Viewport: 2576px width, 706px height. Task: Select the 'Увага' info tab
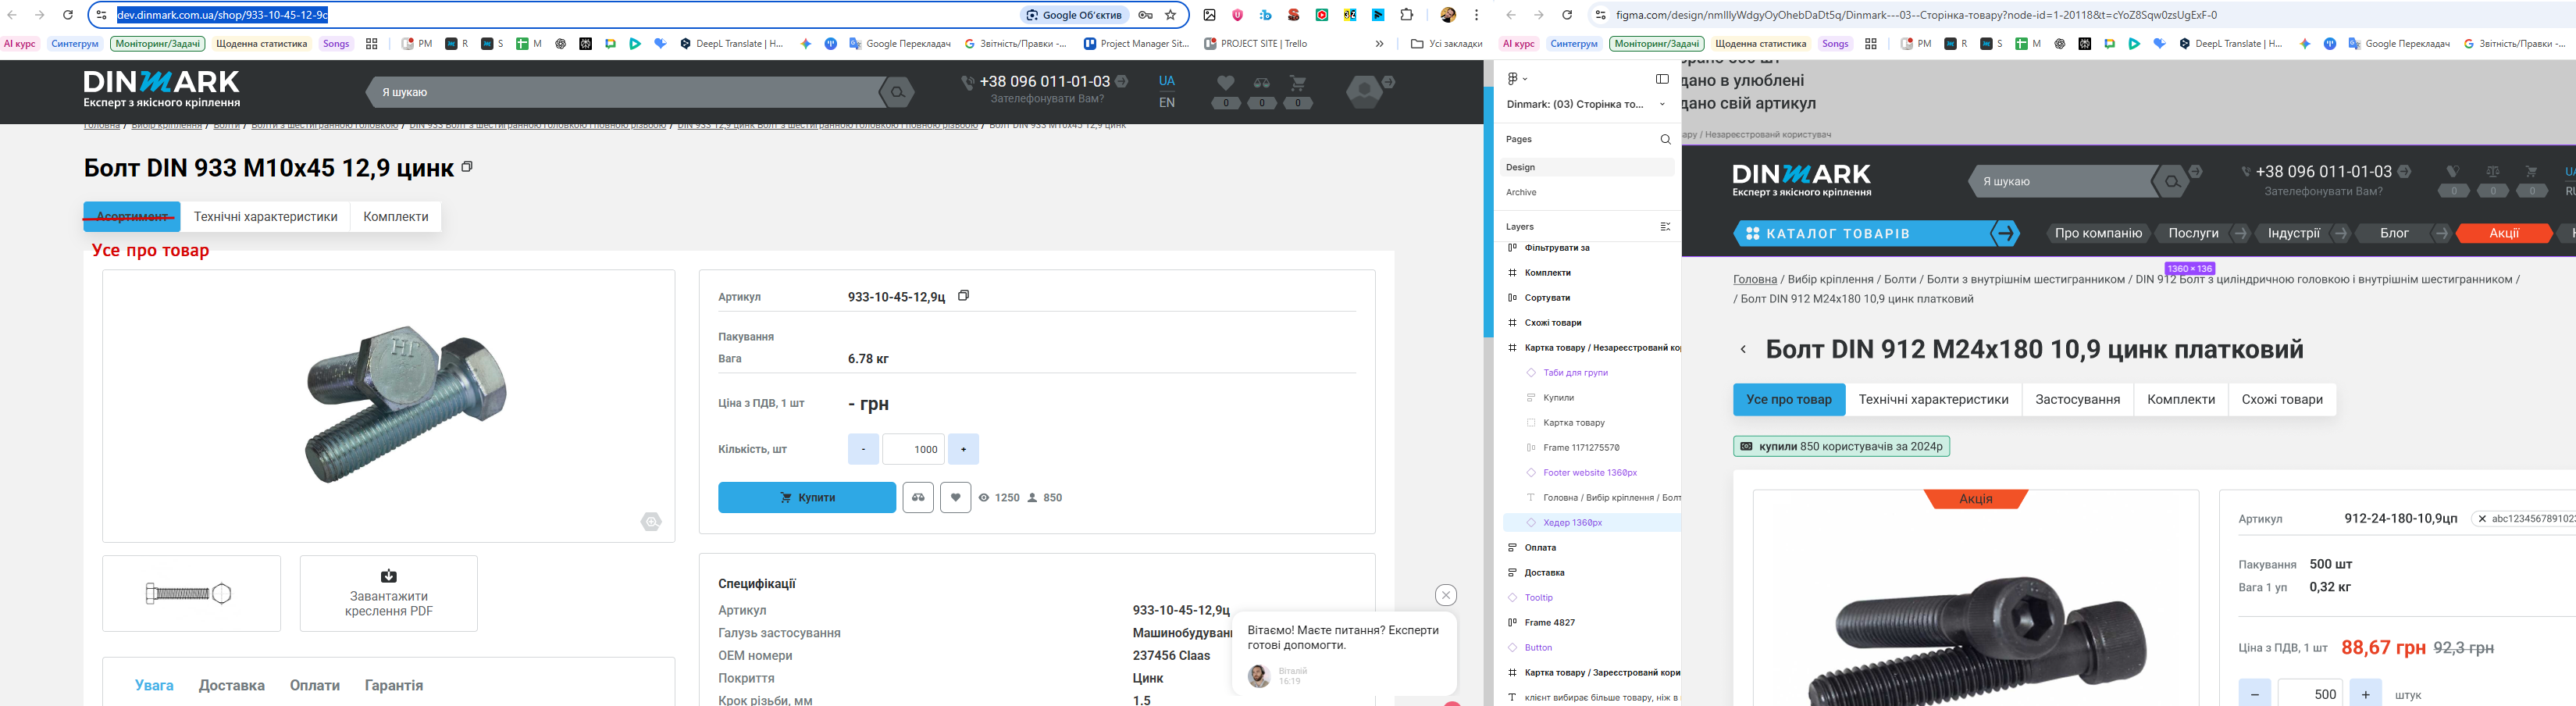[155, 686]
